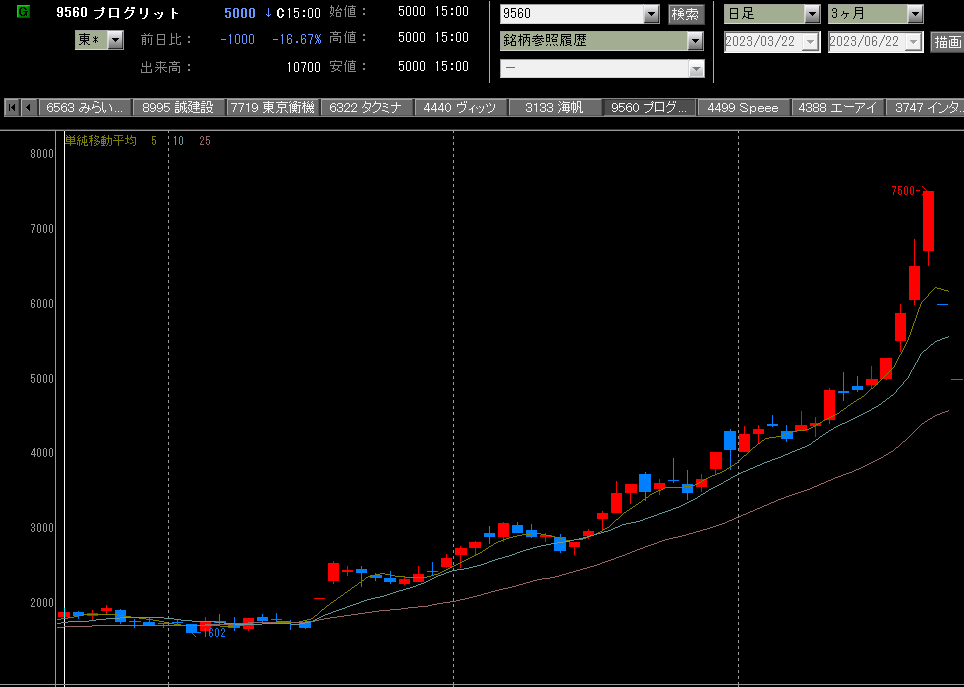This screenshot has height=687, width=964.
Task: Jump to first tab with rewind icon
Action: (12, 108)
